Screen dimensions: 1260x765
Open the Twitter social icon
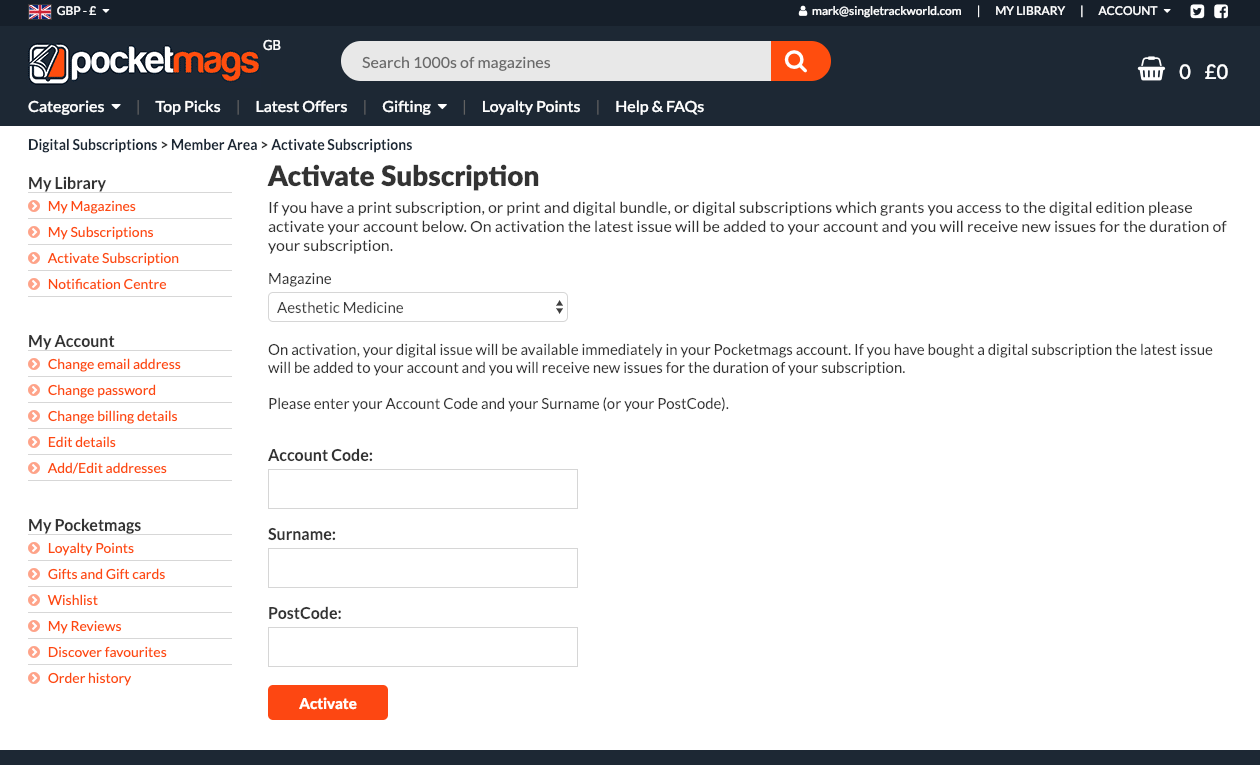1197,11
